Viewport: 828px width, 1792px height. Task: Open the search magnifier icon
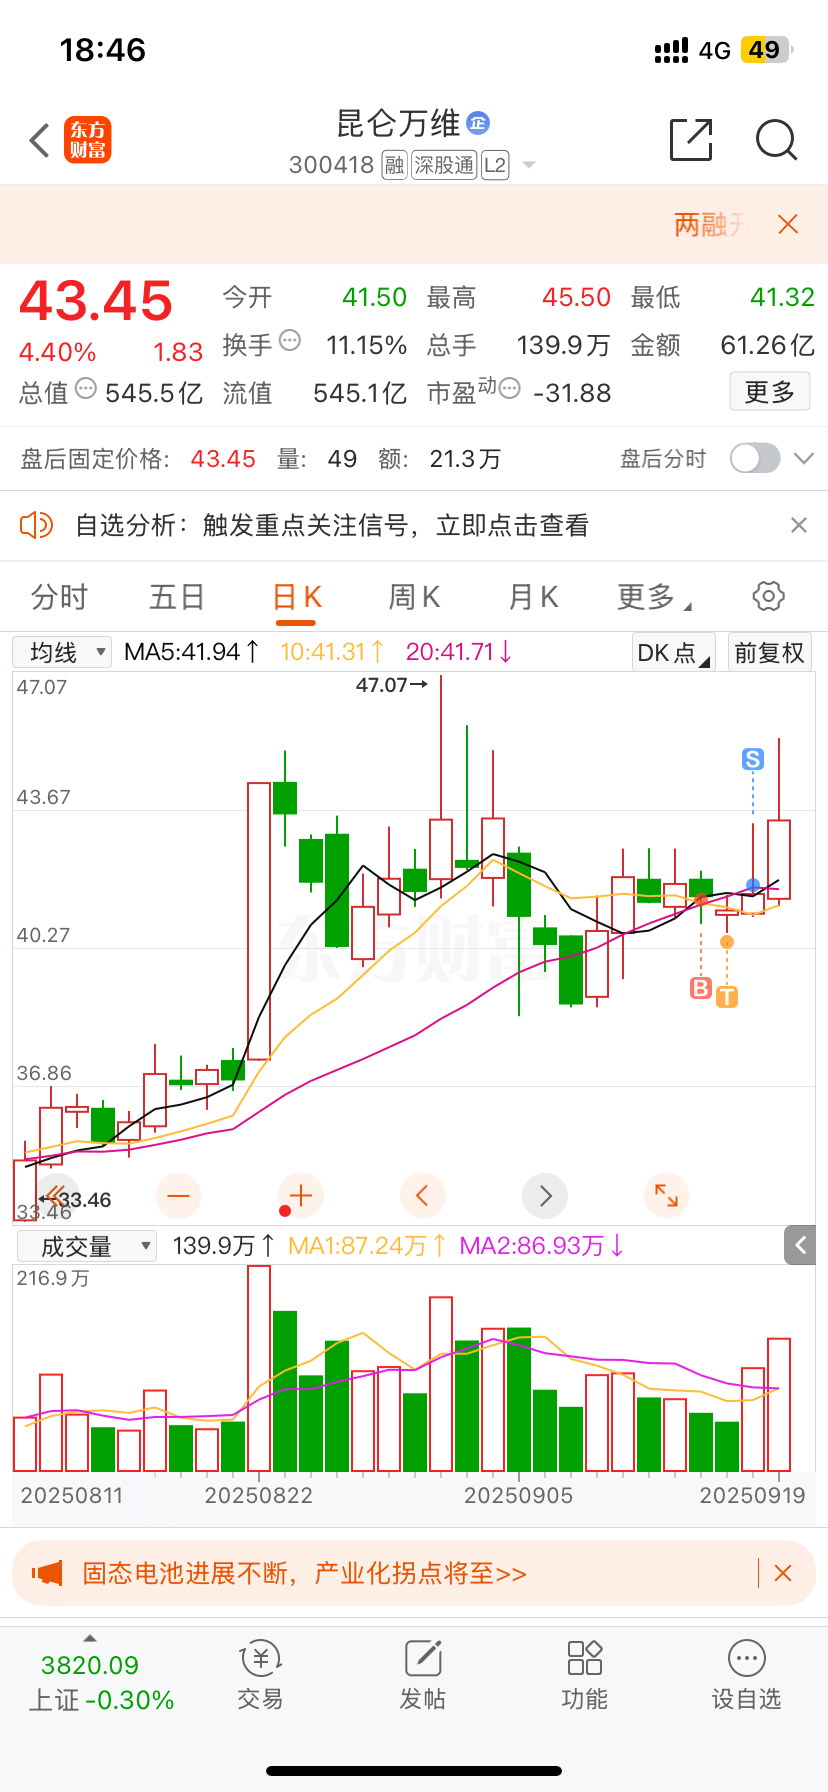(x=776, y=140)
